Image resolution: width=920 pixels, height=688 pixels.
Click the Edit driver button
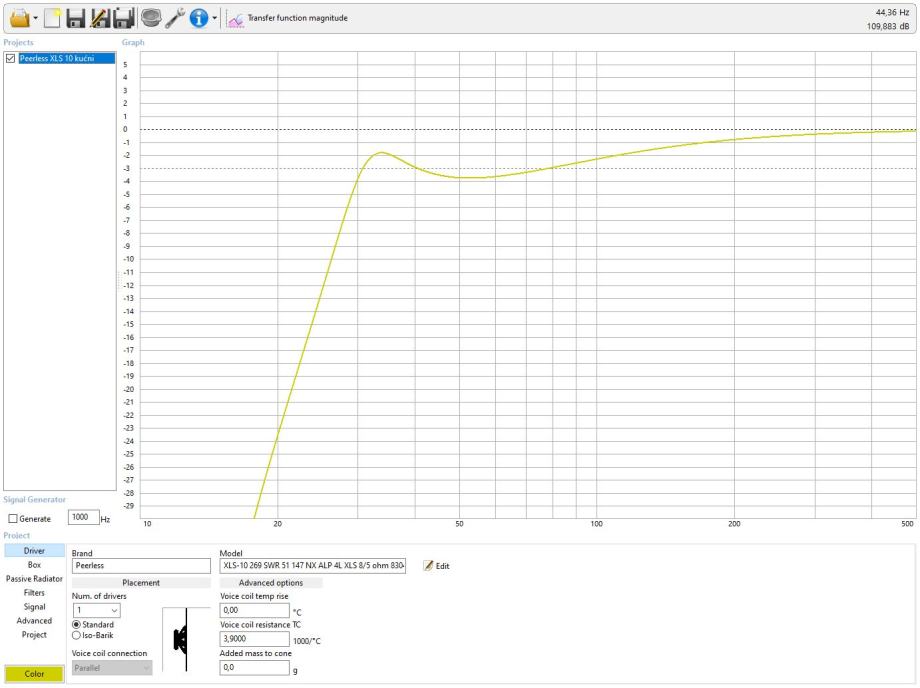pos(437,566)
